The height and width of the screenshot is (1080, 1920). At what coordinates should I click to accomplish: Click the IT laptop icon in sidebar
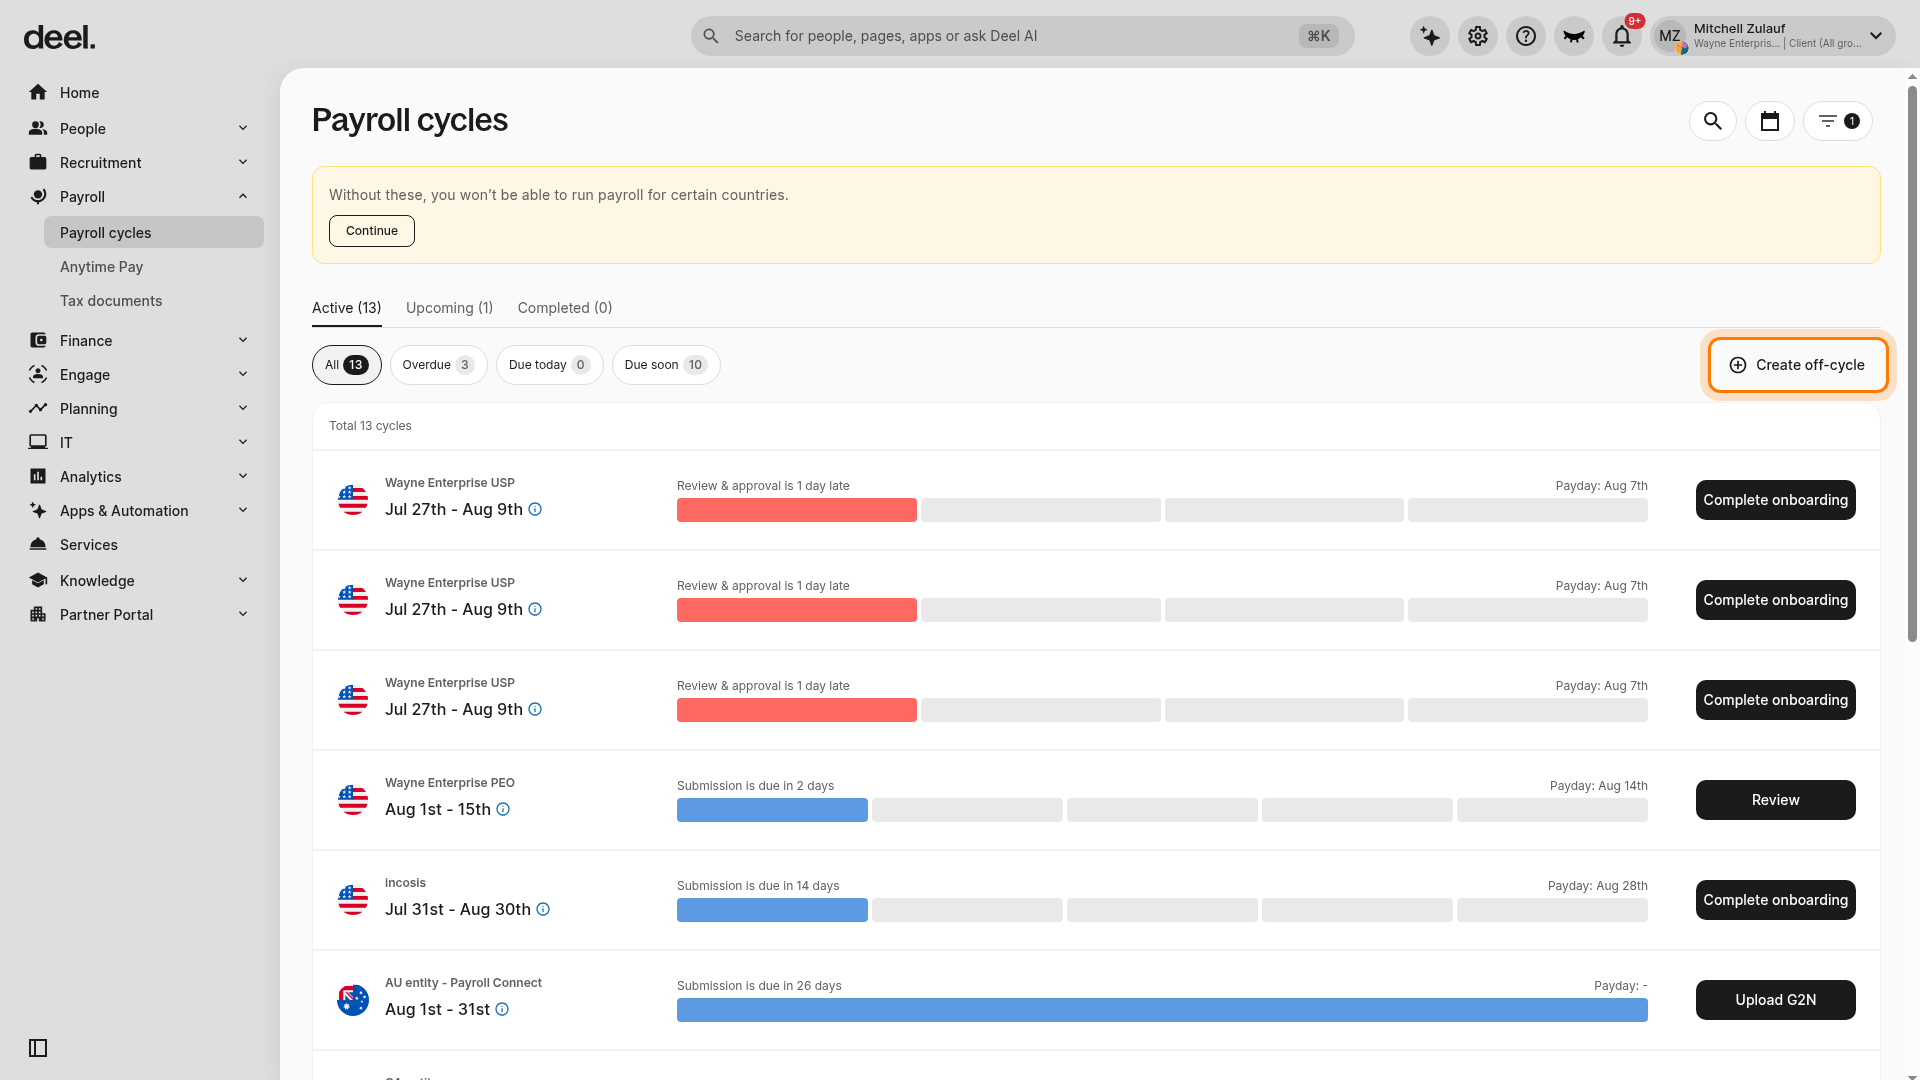[38, 442]
